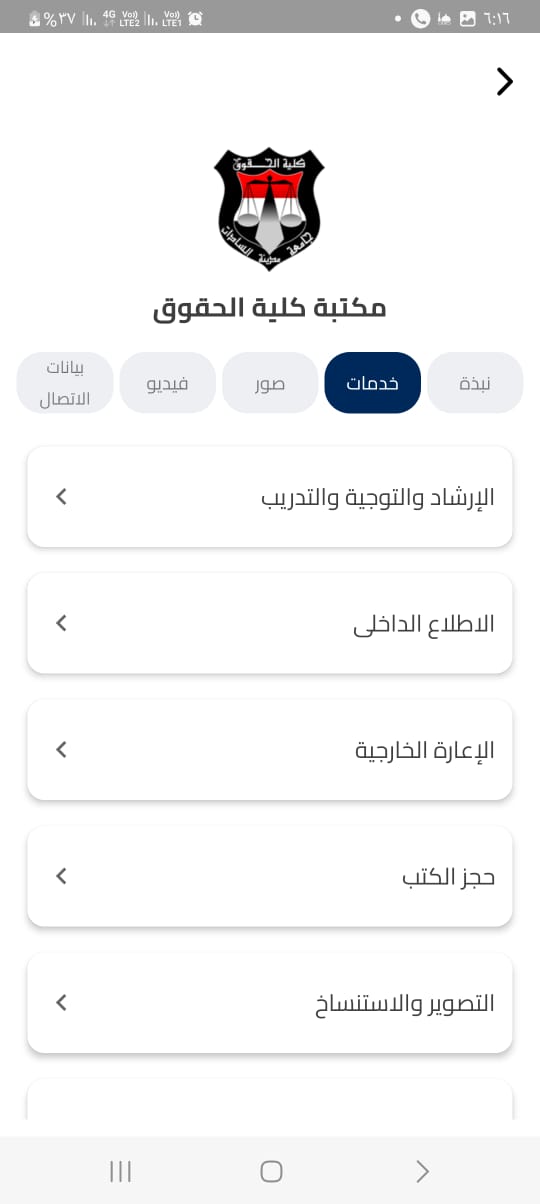Tap the alarm clock status bar icon
This screenshot has height=1204, width=540.
[x=195, y=18]
